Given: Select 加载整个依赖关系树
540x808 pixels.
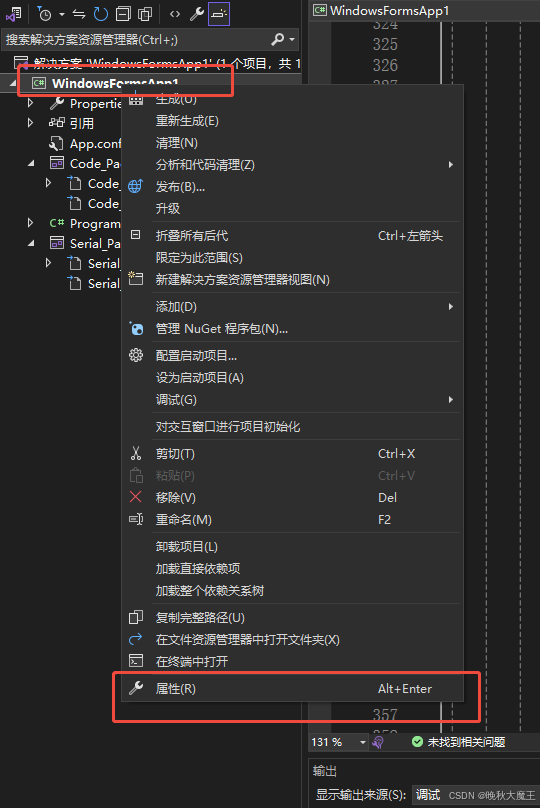Looking at the screenshot, I should (292, 591).
